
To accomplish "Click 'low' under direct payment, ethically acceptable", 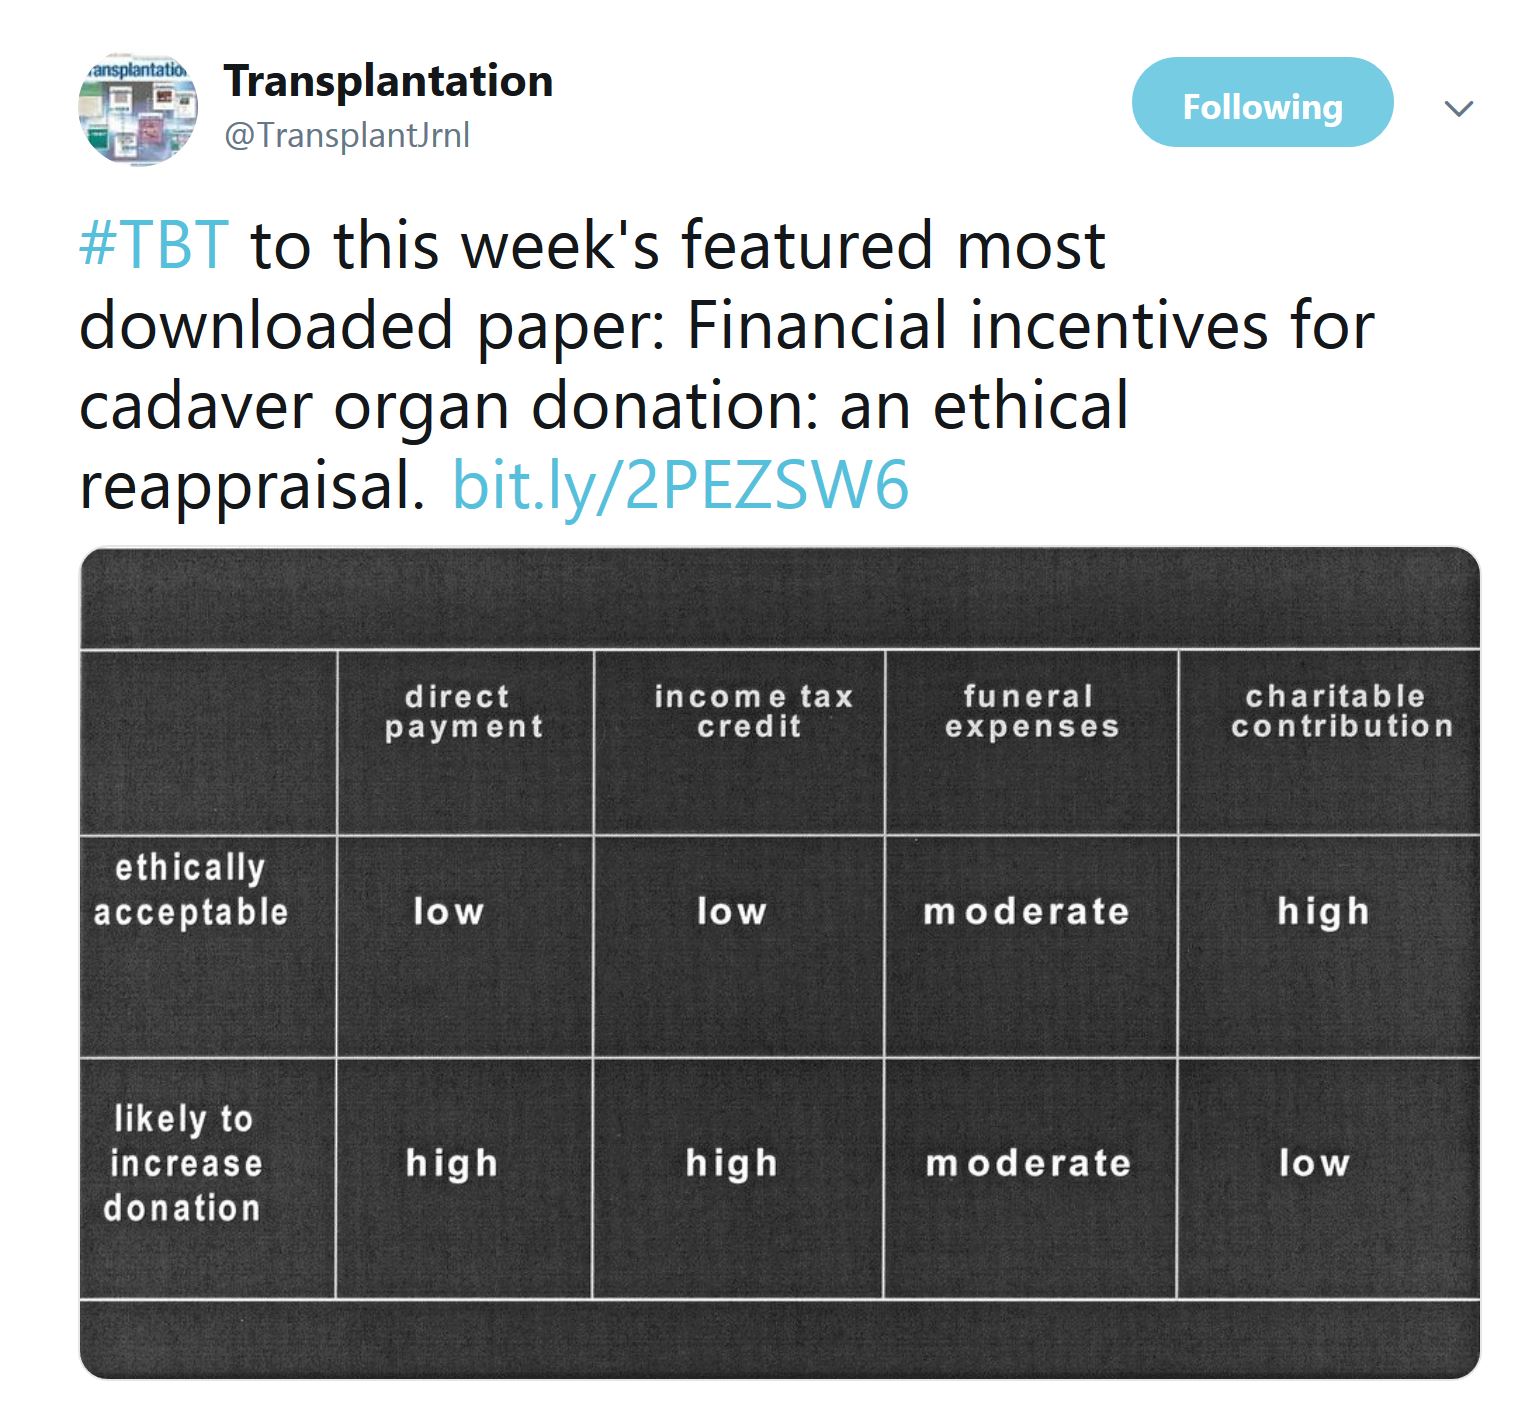I will pyautogui.click(x=448, y=911).
